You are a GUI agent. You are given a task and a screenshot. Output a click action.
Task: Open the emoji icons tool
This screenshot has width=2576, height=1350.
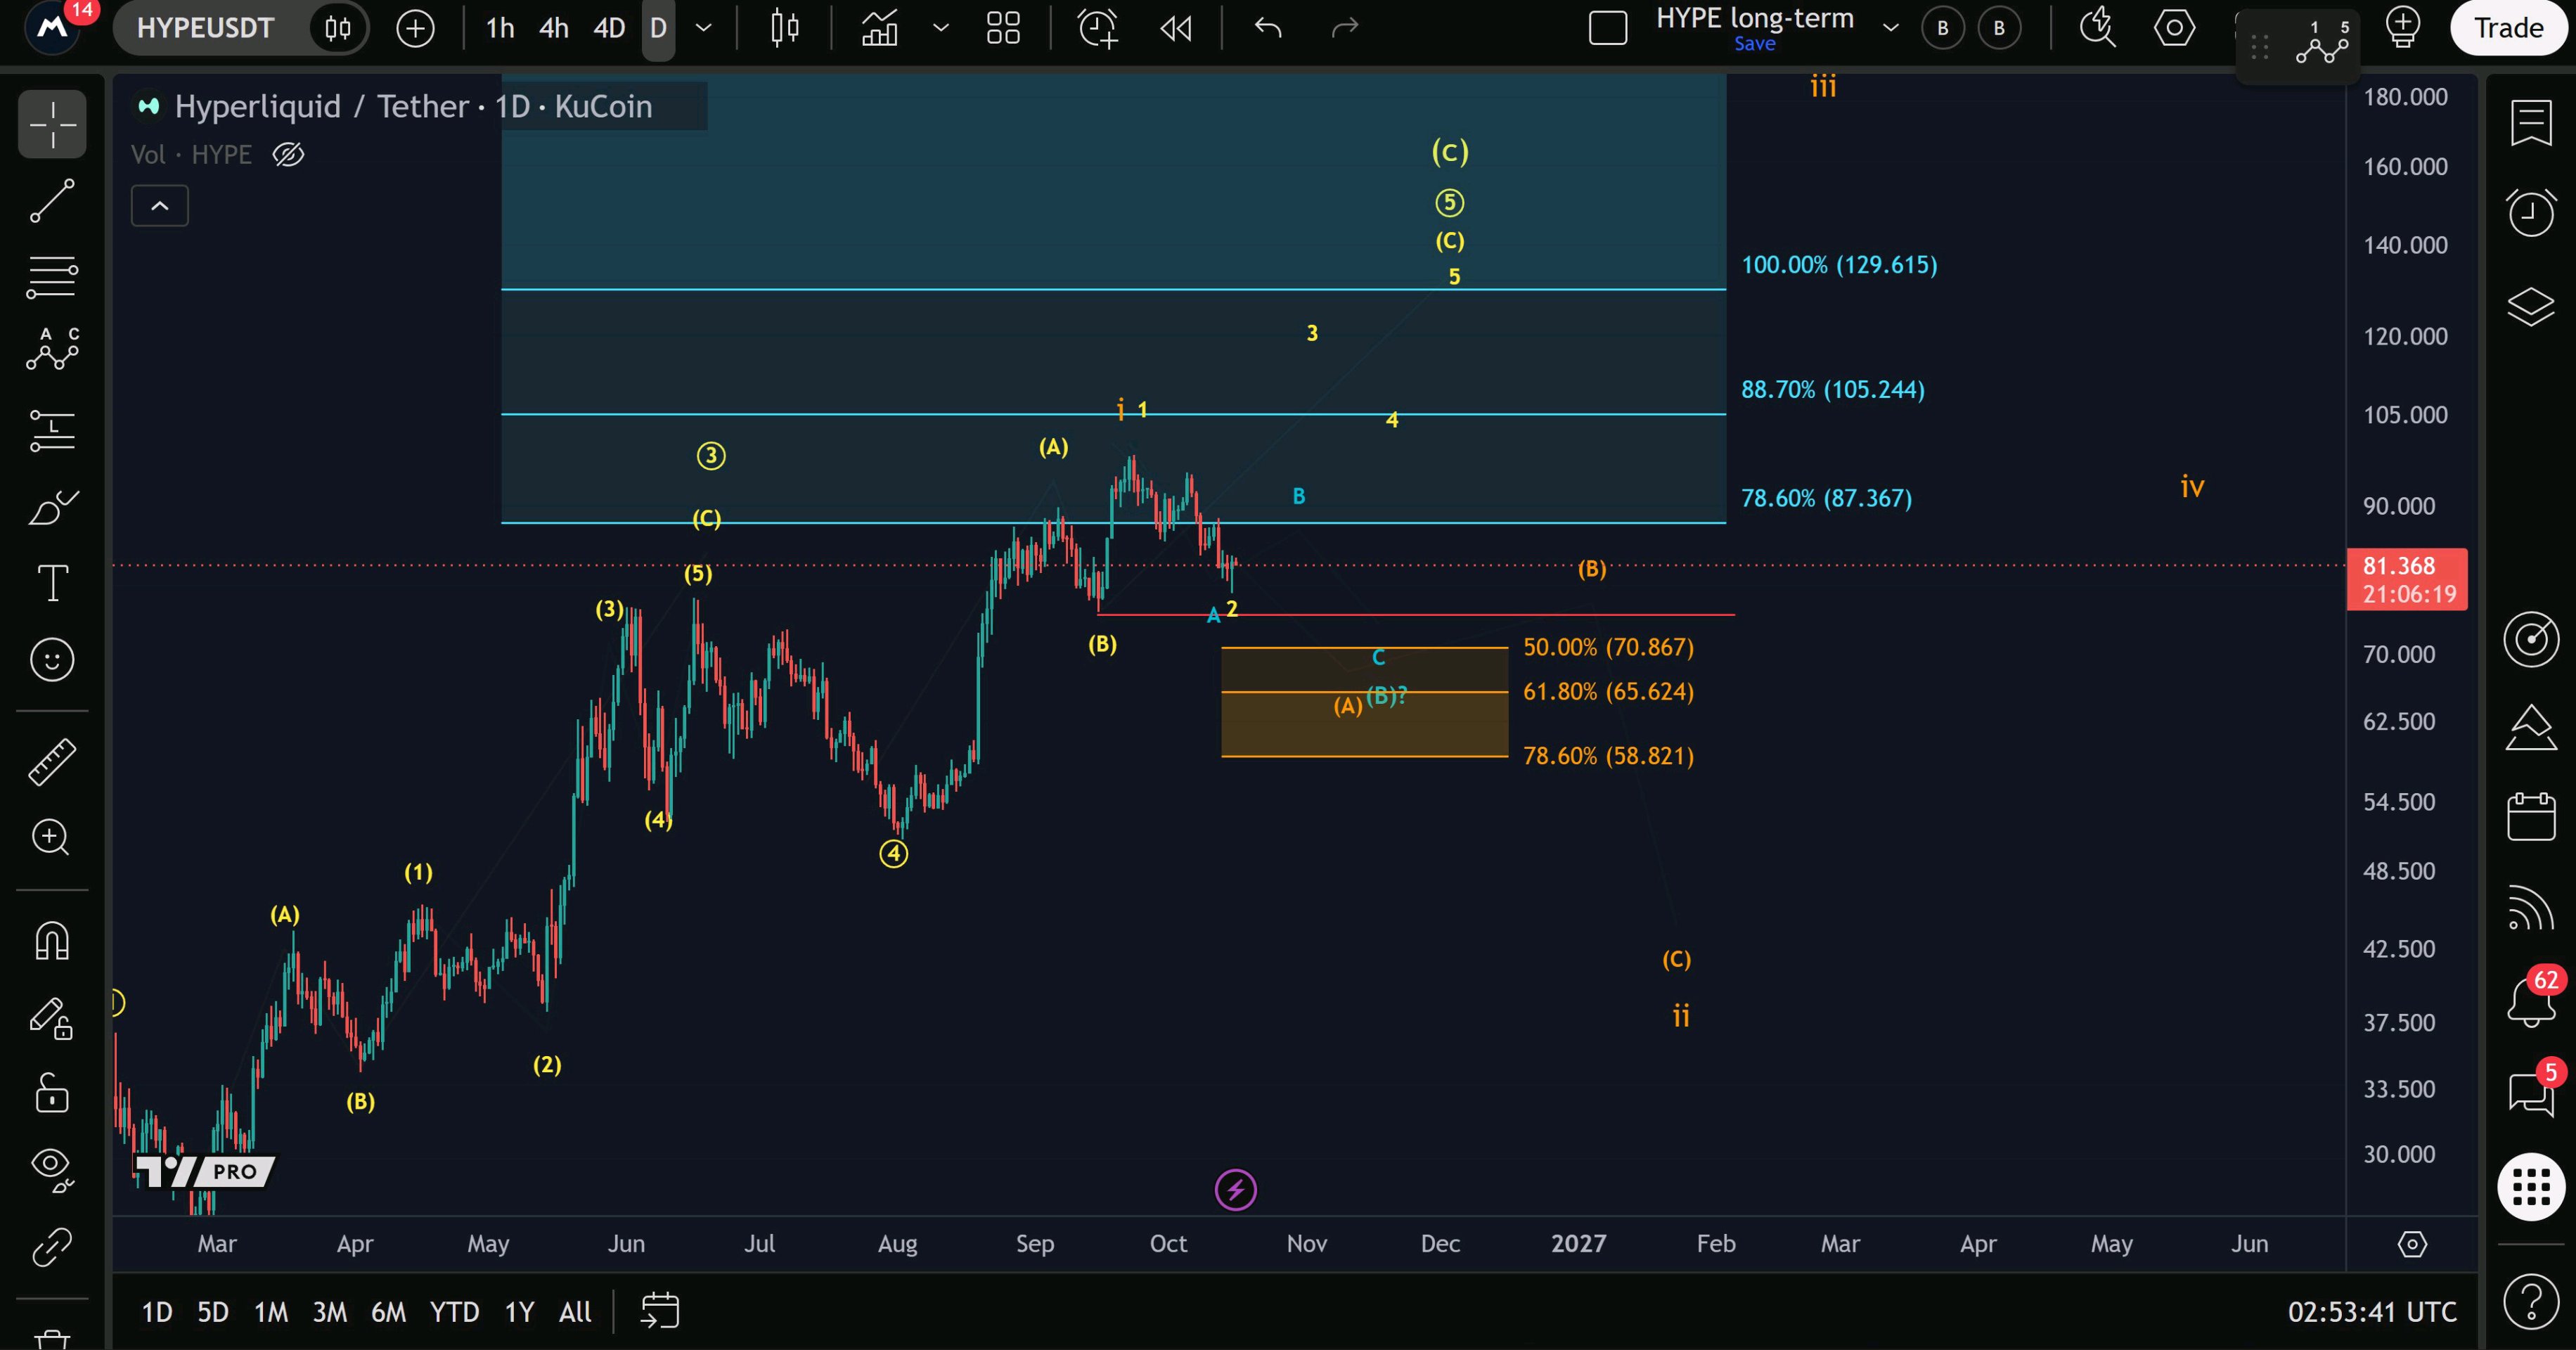(x=52, y=660)
